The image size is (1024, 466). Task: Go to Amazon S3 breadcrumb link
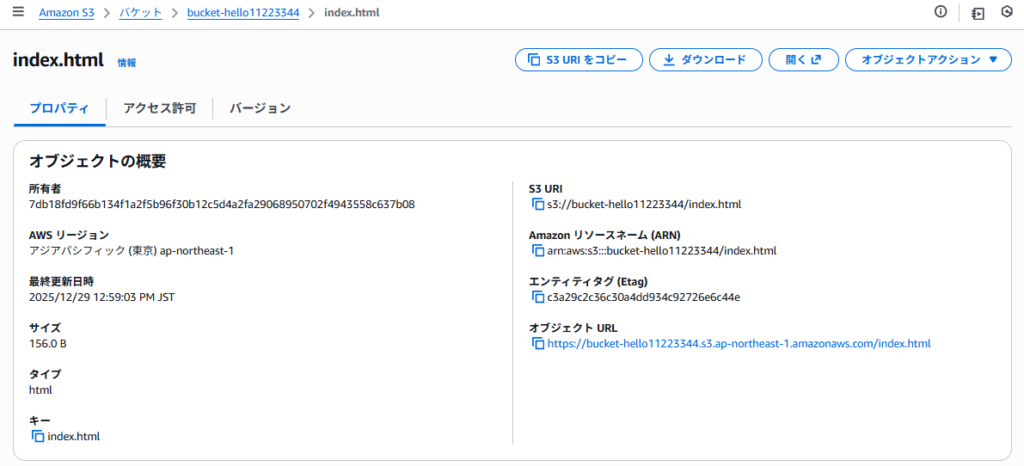click(66, 13)
